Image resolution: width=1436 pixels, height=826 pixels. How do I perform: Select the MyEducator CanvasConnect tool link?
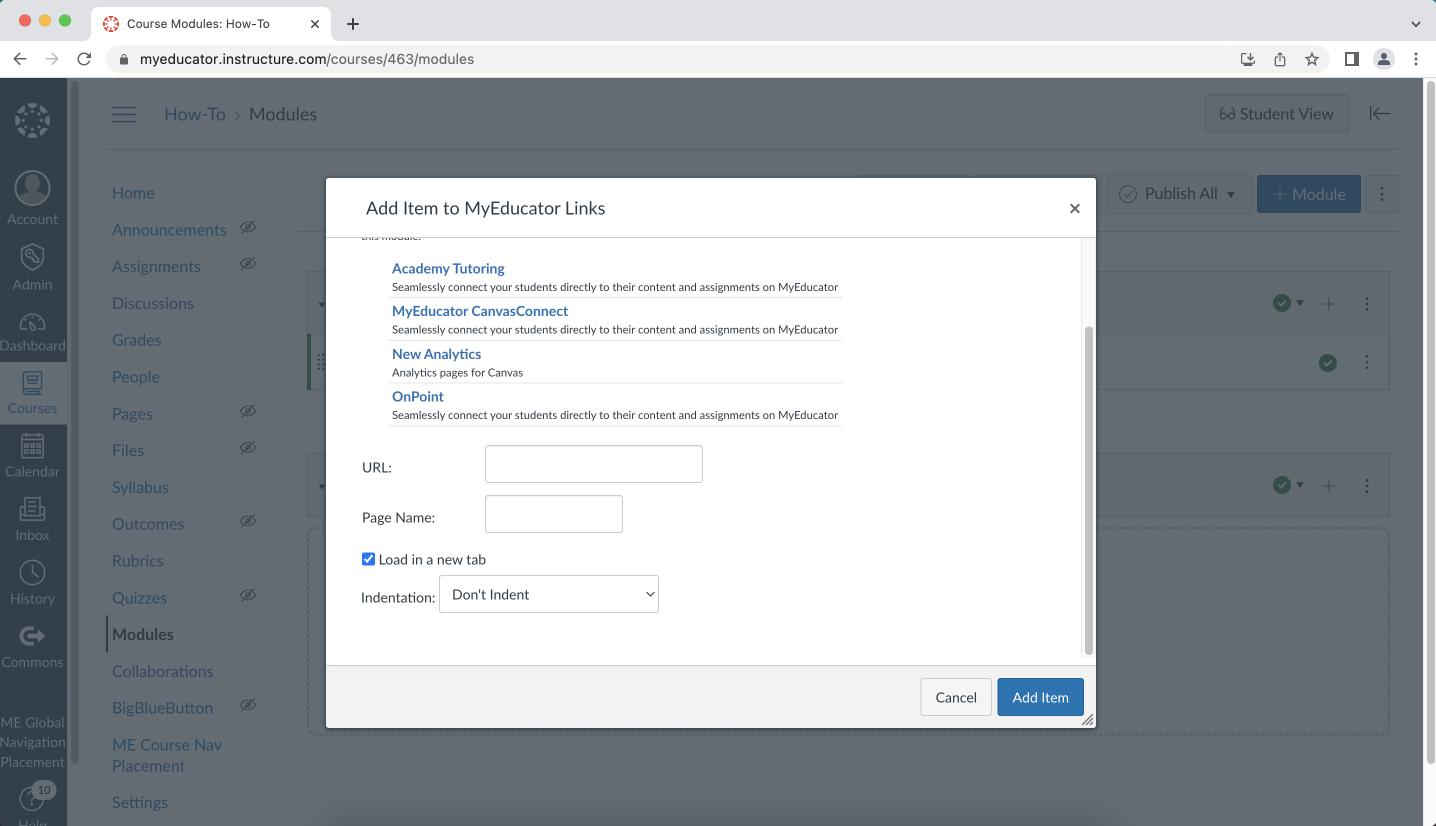pyautogui.click(x=480, y=311)
